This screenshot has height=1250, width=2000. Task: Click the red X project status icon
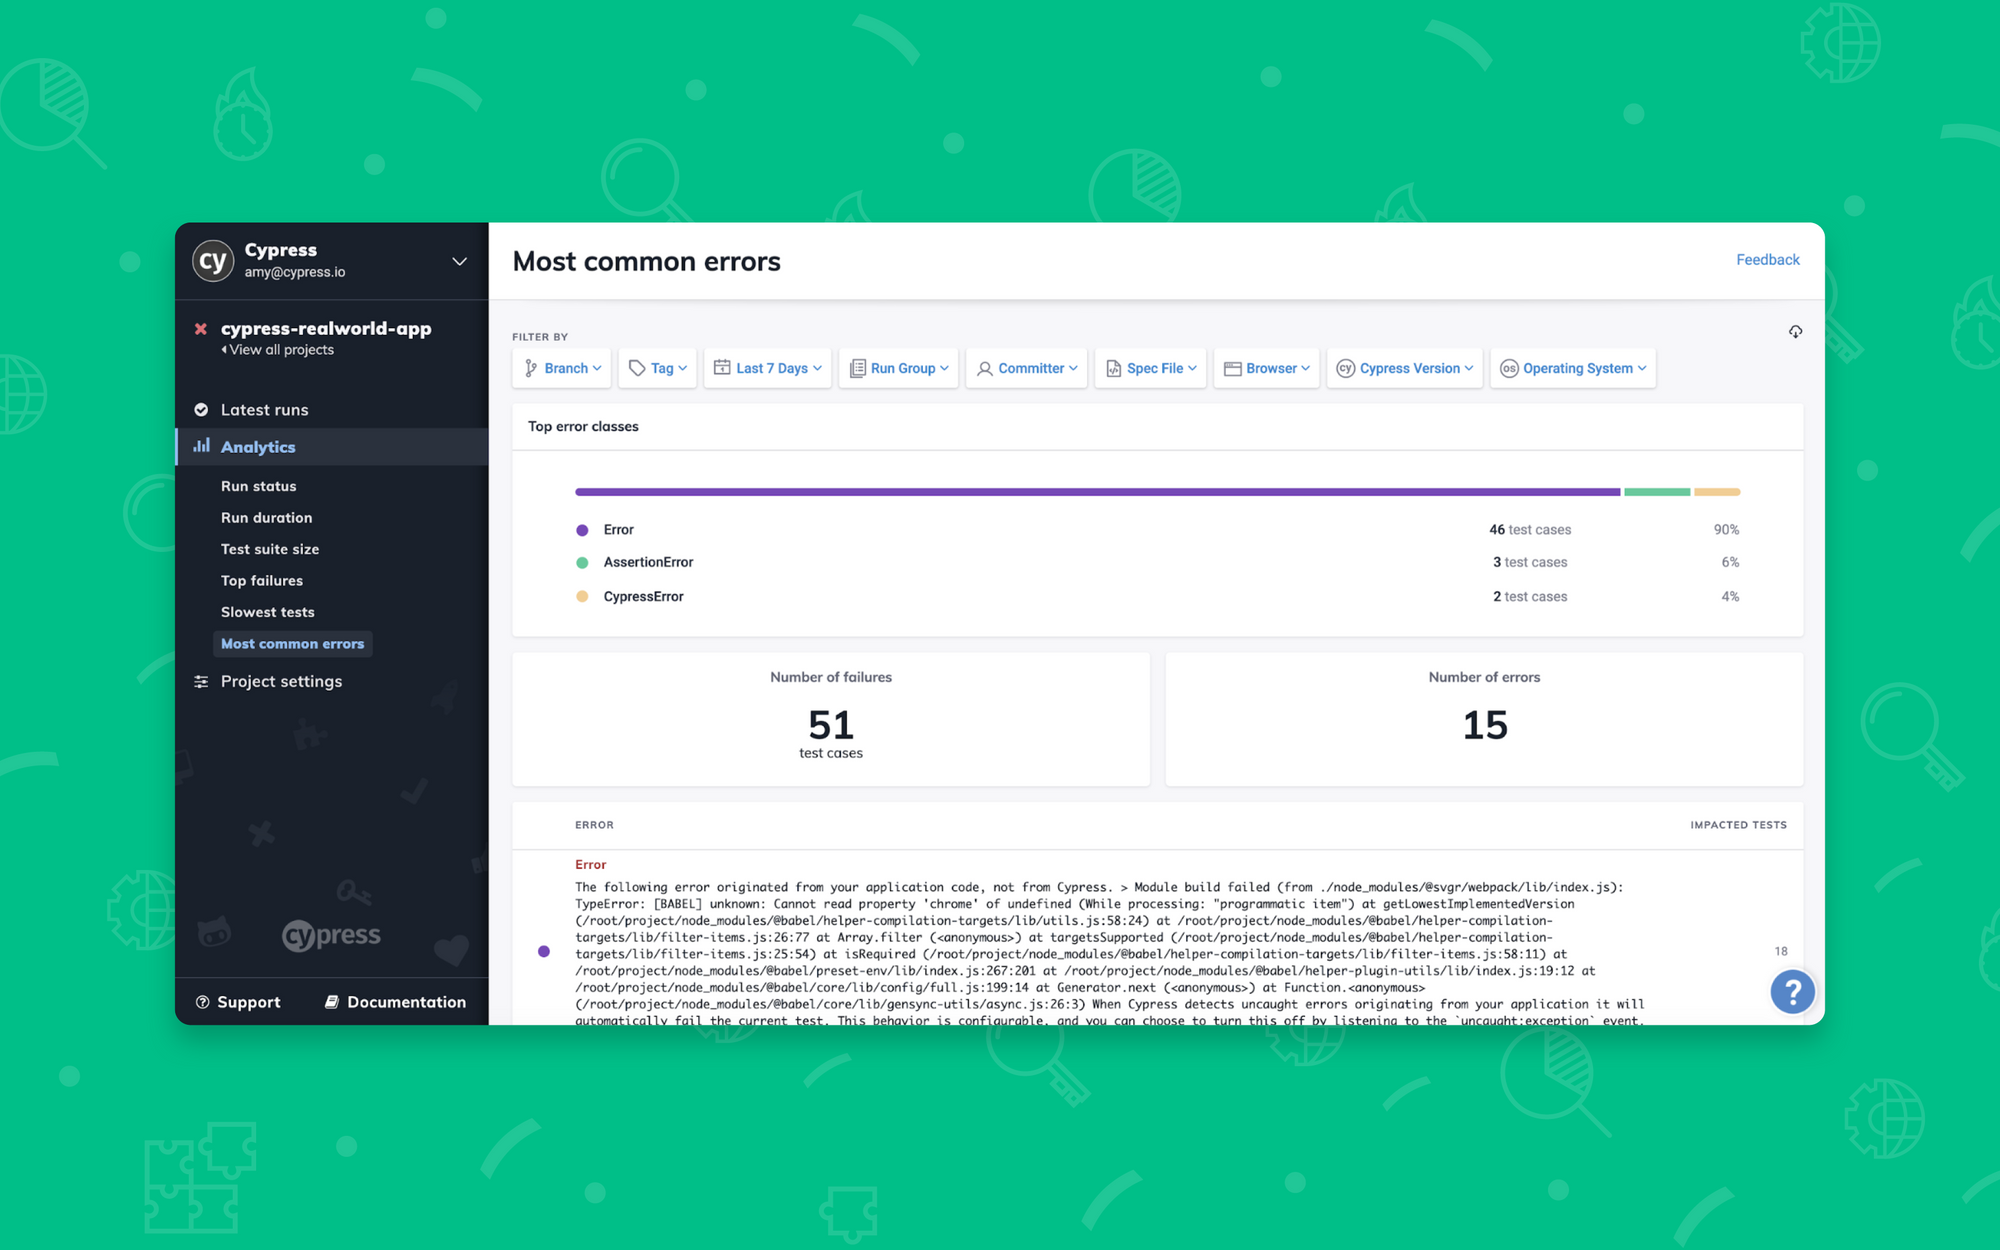201,329
